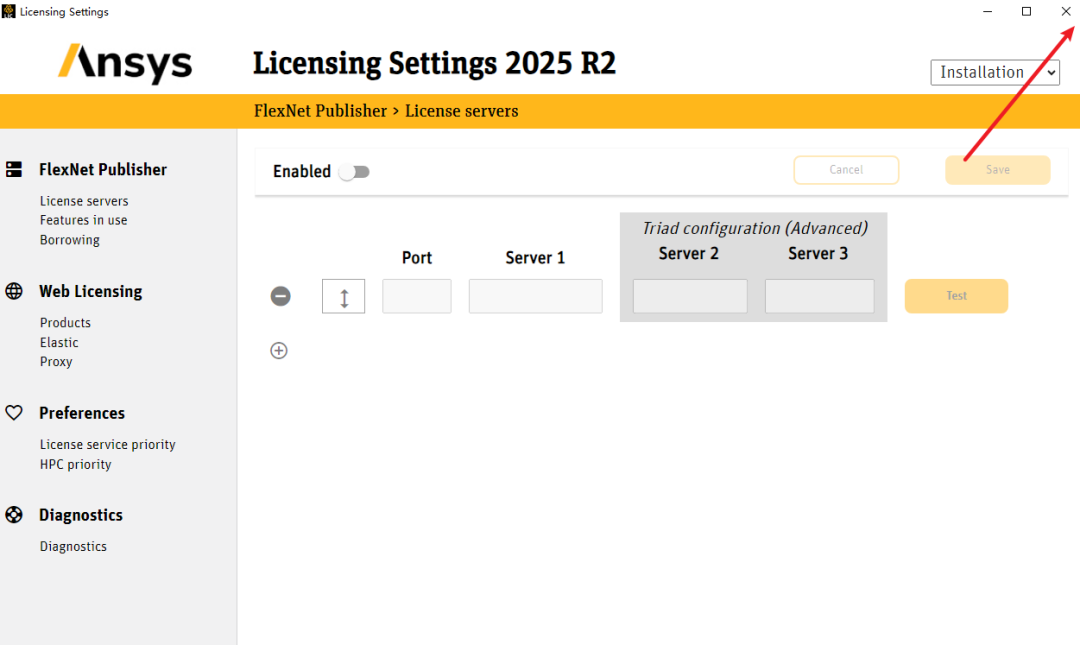Image resolution: width=1080 pixels, height=645 pixels.
Task: Open Elastic under Web Licensing
Action: 59,342
